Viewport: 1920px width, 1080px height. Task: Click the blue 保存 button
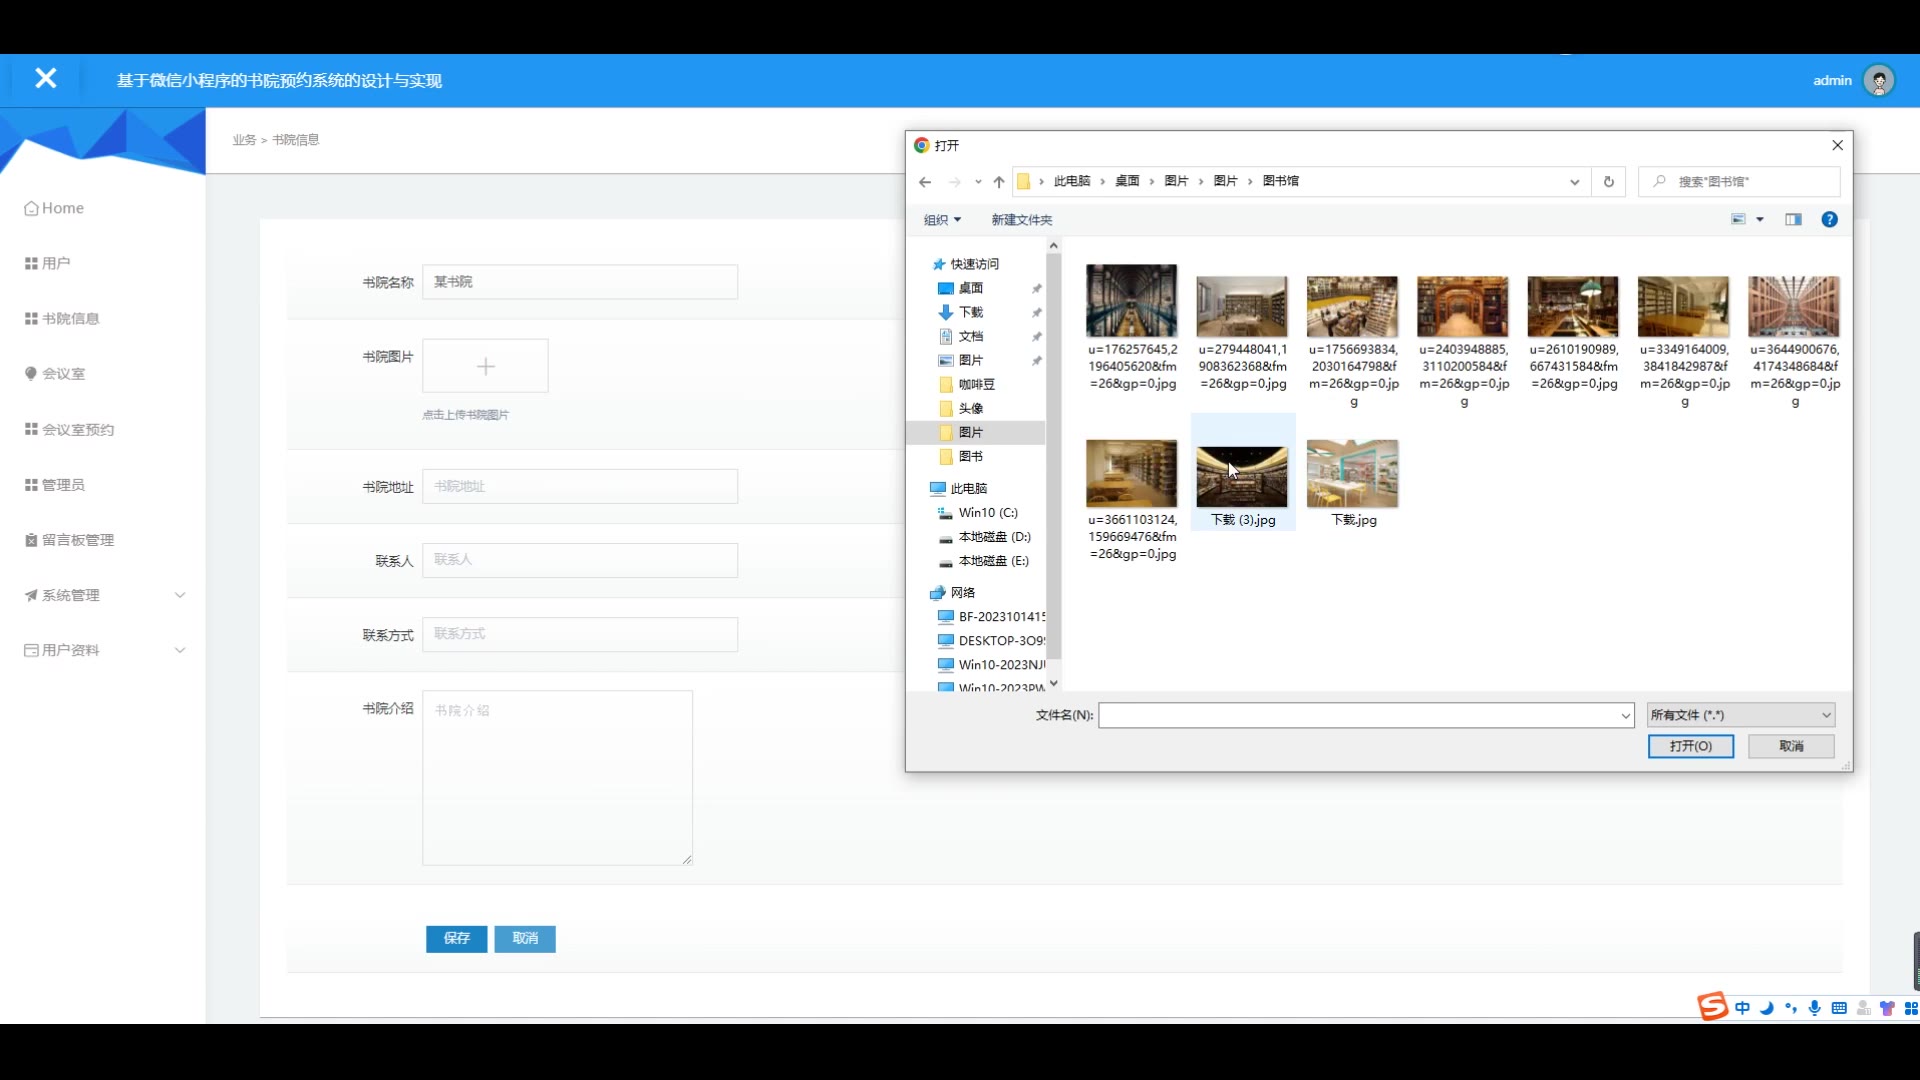(x=456, y=938)
